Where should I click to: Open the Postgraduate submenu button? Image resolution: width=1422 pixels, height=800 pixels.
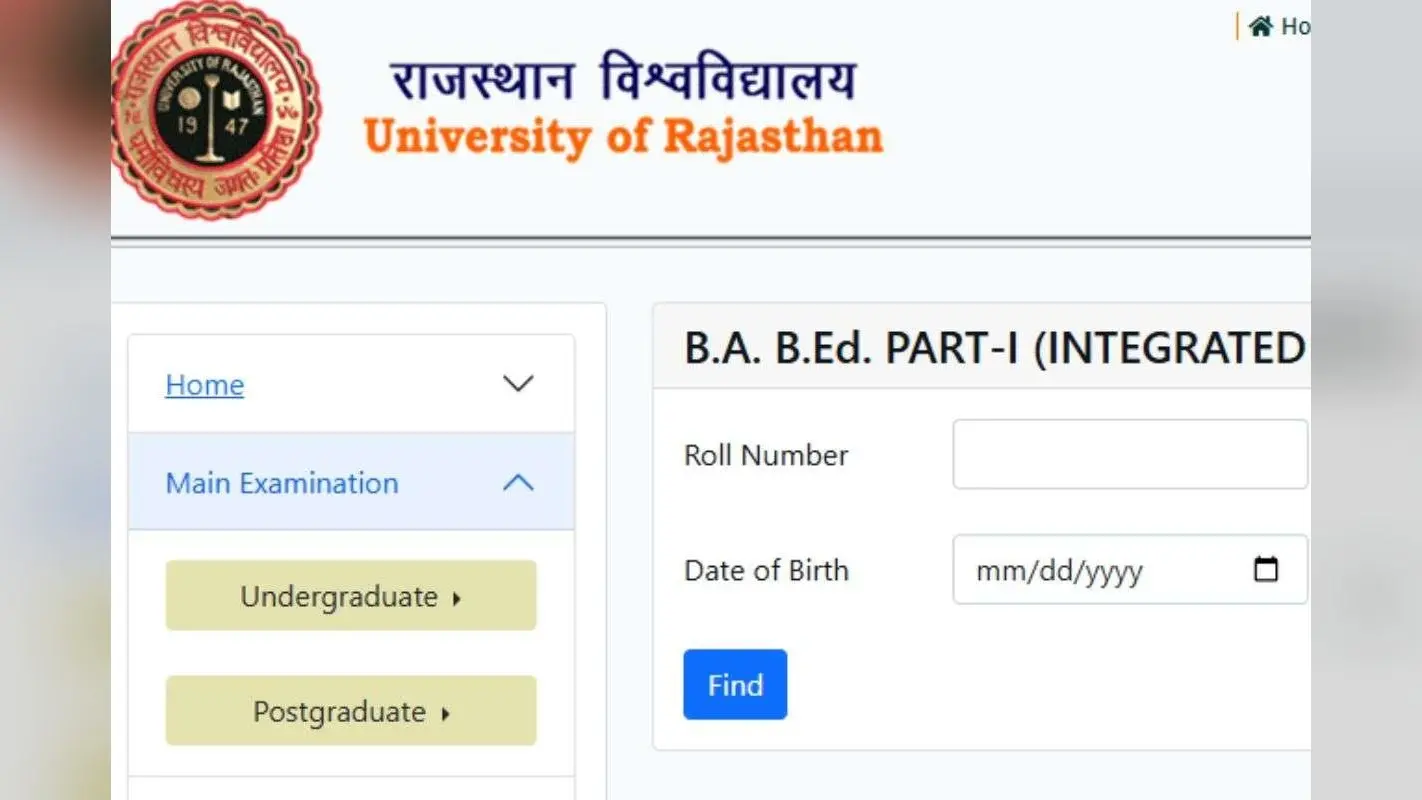point(351,710)
